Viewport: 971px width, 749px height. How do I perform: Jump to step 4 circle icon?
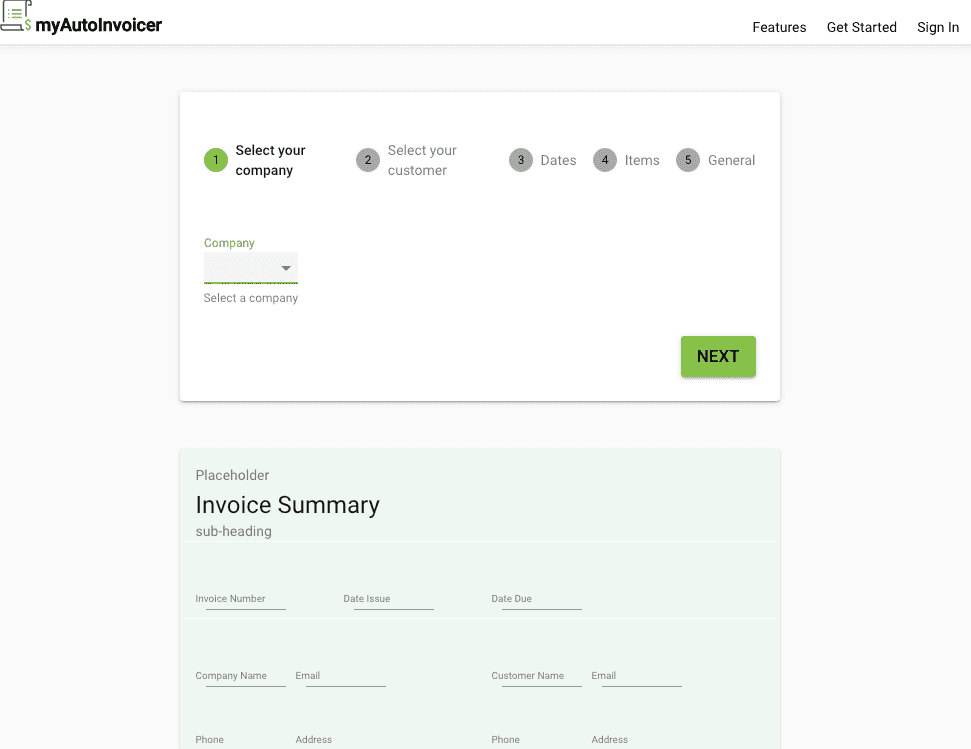(605, 160)
